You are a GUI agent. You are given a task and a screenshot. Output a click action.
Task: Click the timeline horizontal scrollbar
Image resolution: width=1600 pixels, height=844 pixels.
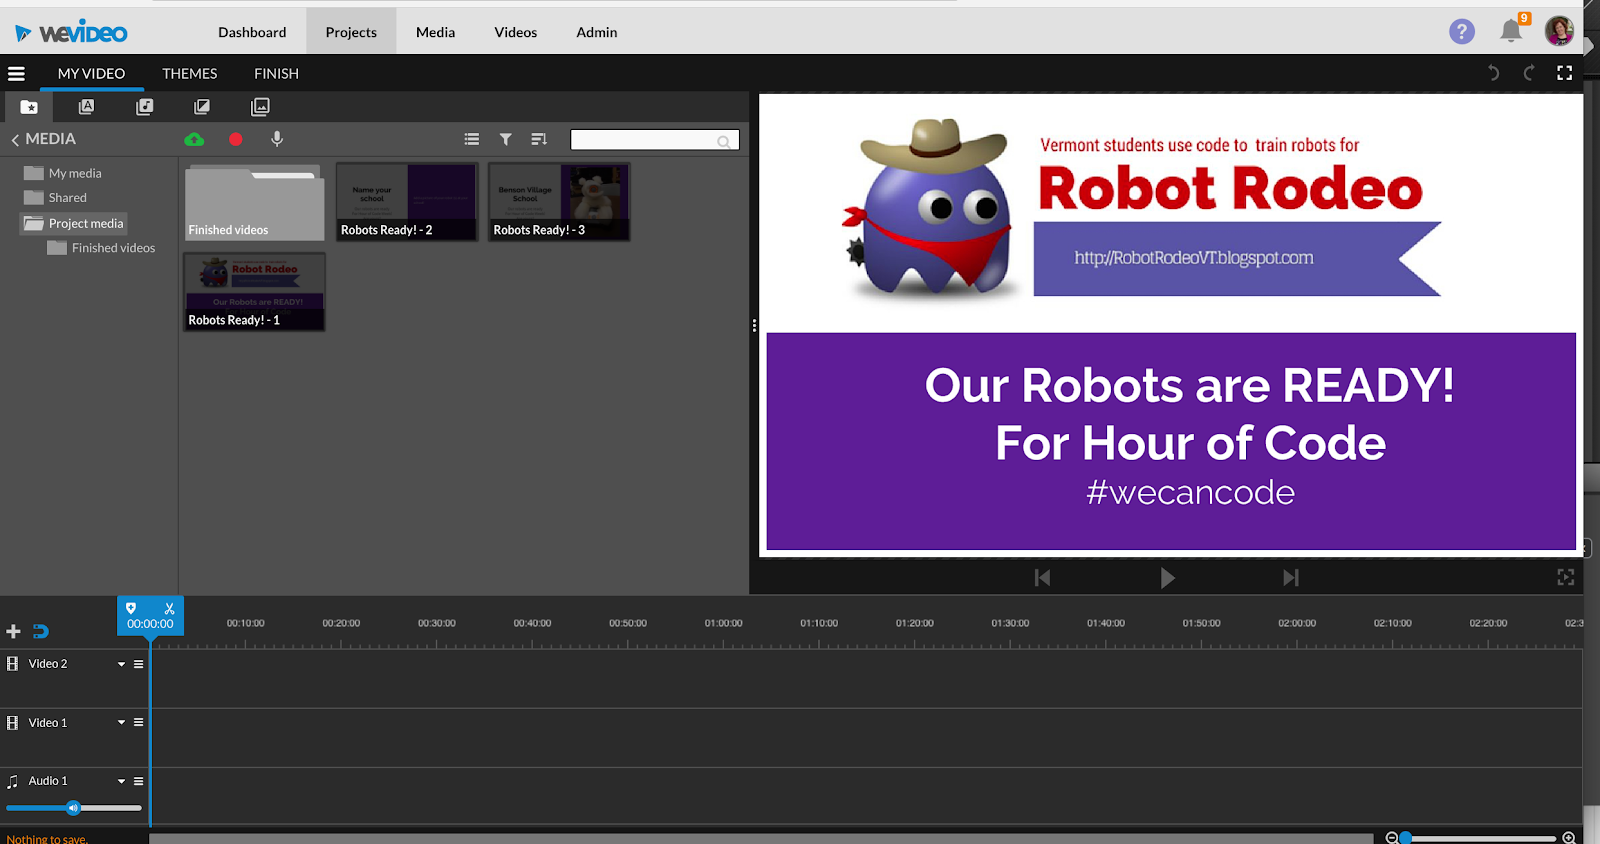(x=761, y=839)
